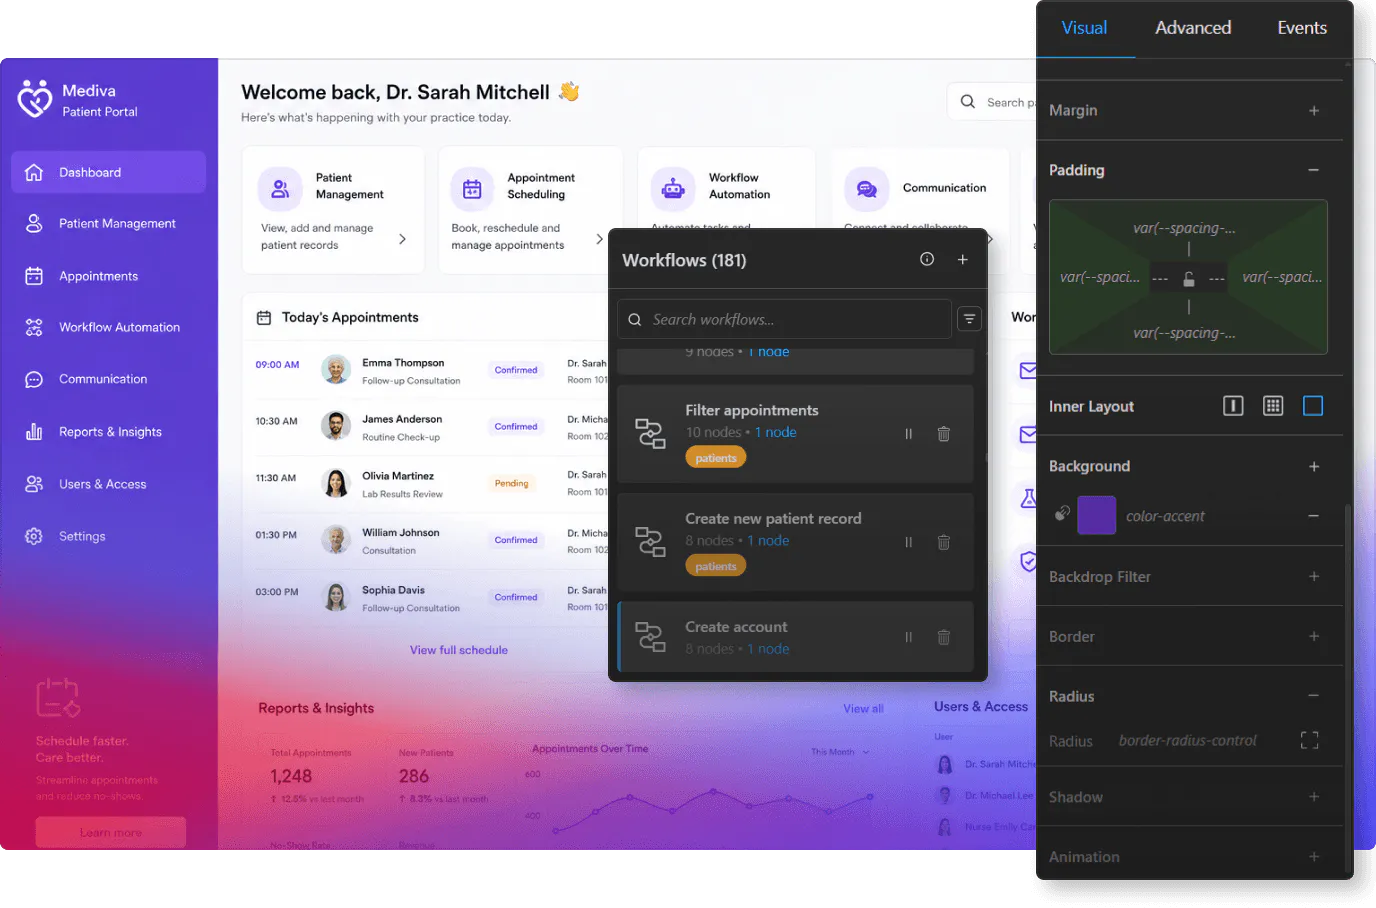Click the Learn more button
Screen dimensions: 1376x908
click(111, 832)
